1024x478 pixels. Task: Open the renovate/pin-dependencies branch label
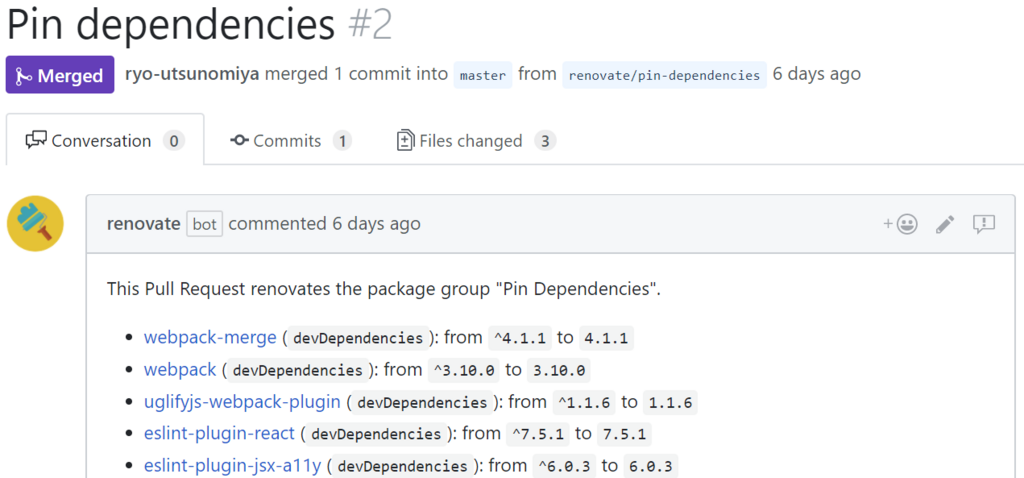tap(664, 75)
